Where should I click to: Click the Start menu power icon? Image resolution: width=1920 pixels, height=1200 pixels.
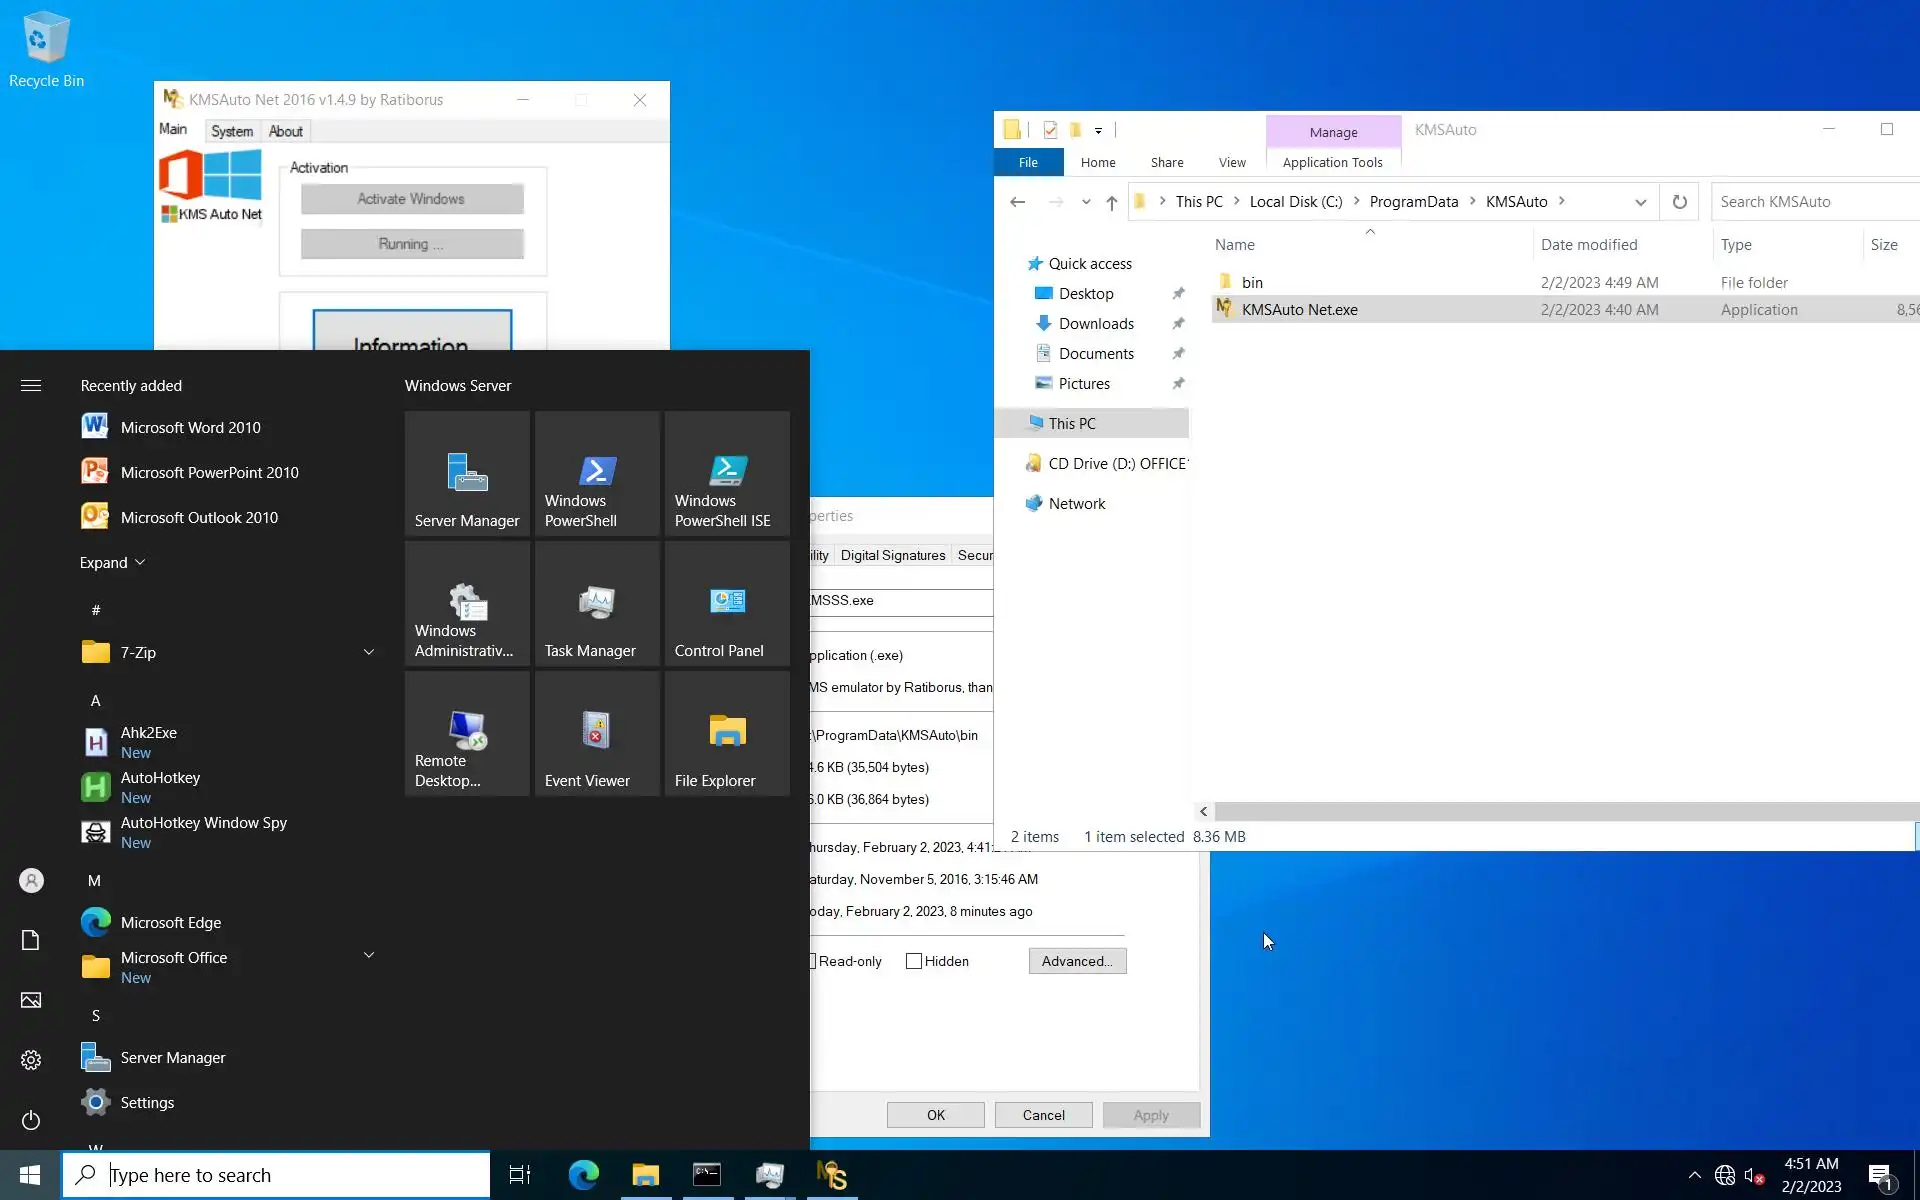tap(31, 1120)
